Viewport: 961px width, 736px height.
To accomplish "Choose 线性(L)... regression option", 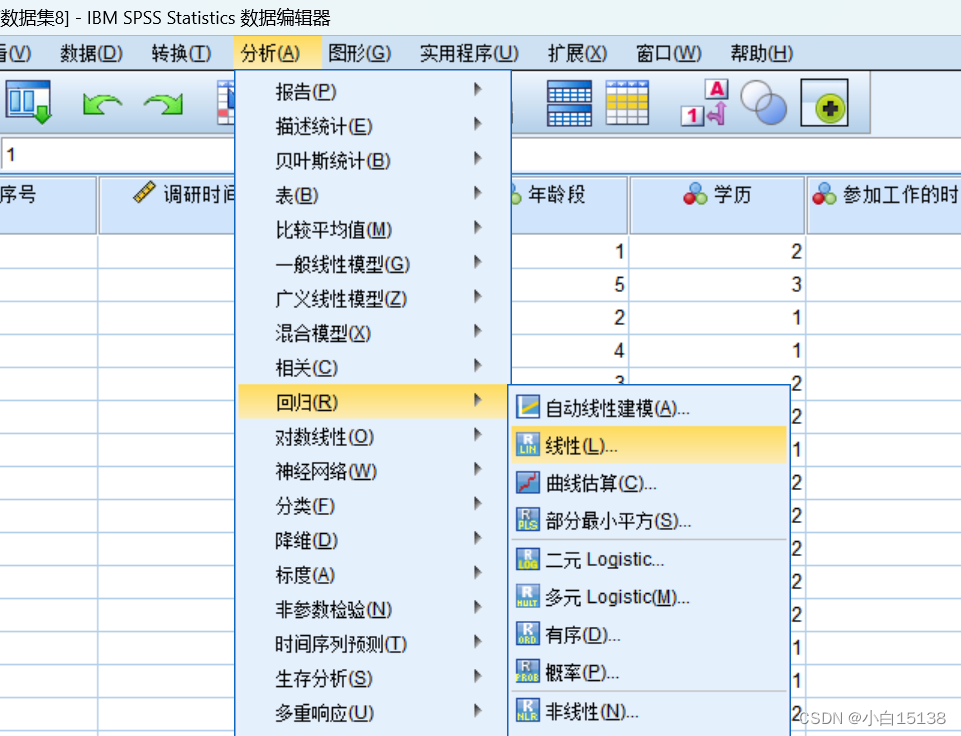I will coord(649,445).
